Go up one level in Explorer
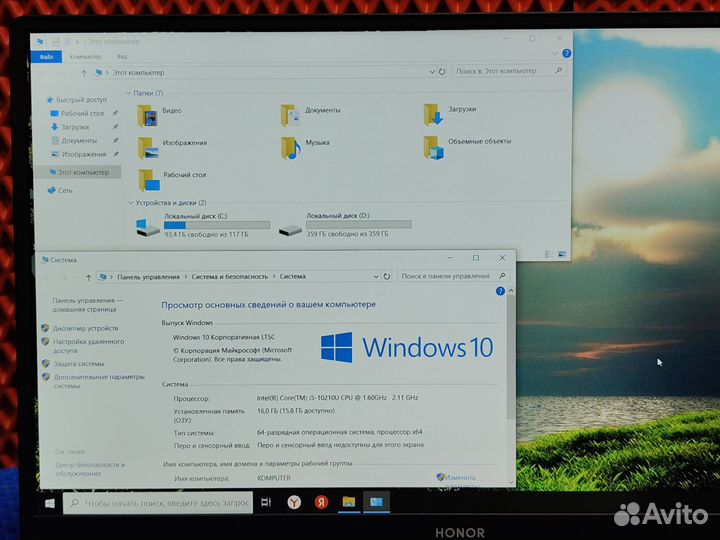 coord(84,73)
